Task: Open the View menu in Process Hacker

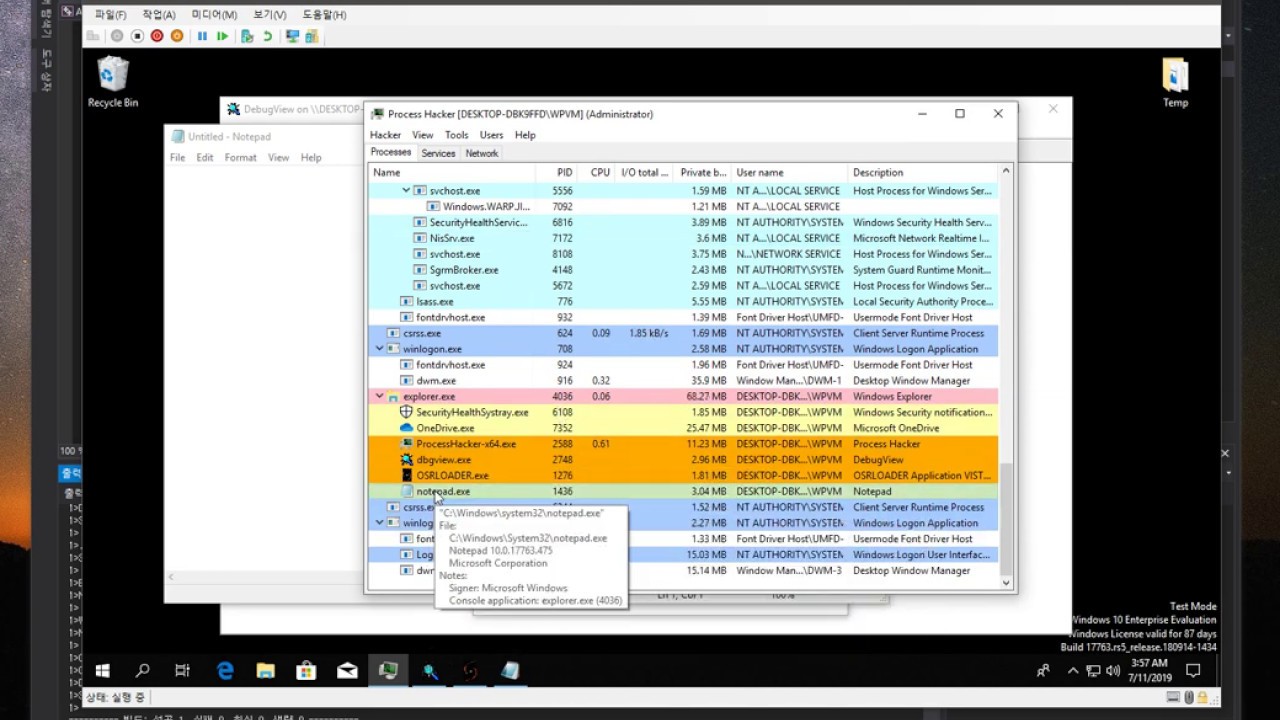Action: 423,135
